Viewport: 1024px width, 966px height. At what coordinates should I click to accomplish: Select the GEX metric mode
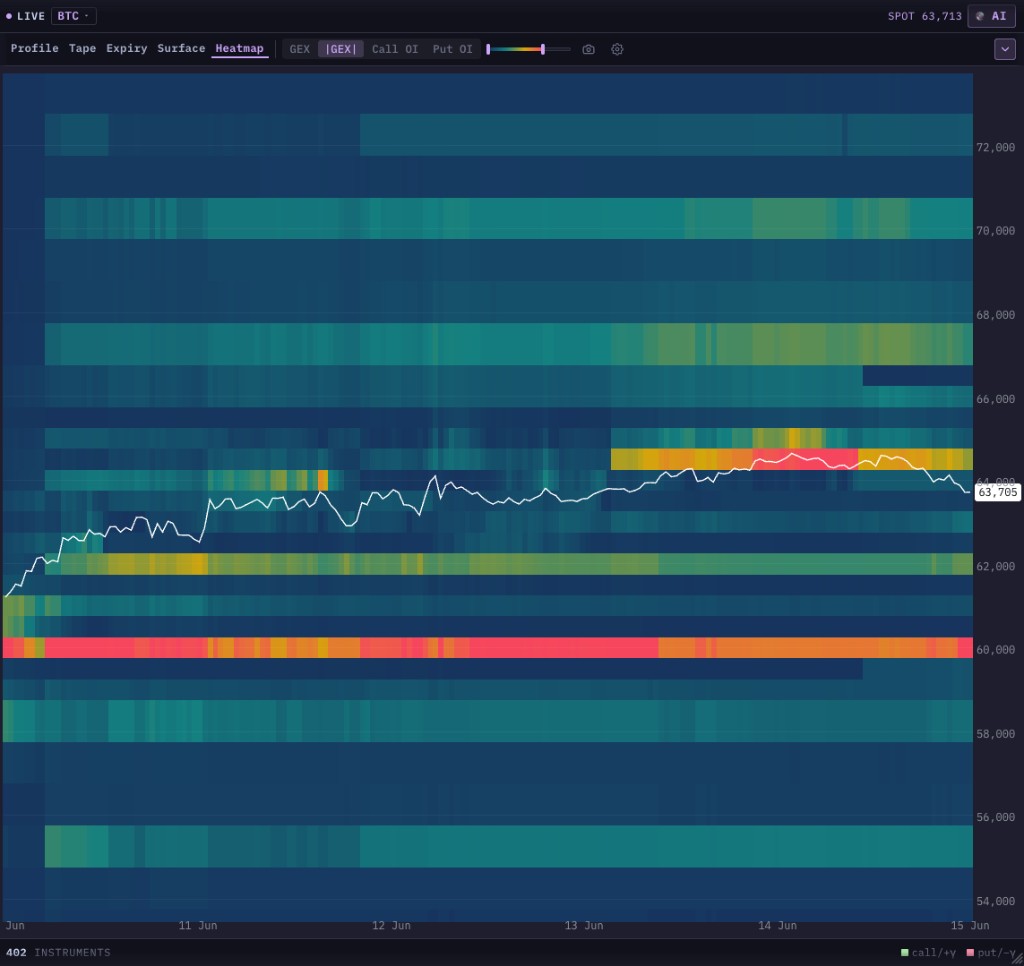point(300,49)
